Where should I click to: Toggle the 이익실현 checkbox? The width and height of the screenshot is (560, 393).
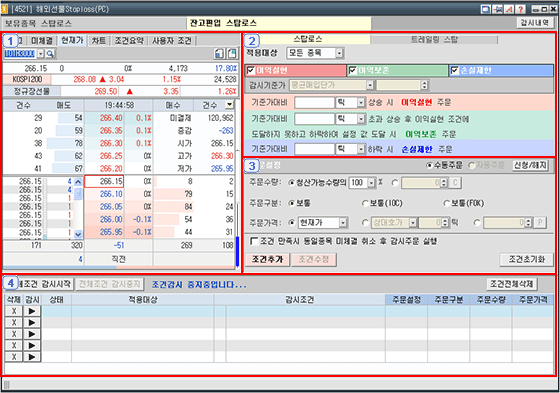pyautogui.click(x=251, y=70)
